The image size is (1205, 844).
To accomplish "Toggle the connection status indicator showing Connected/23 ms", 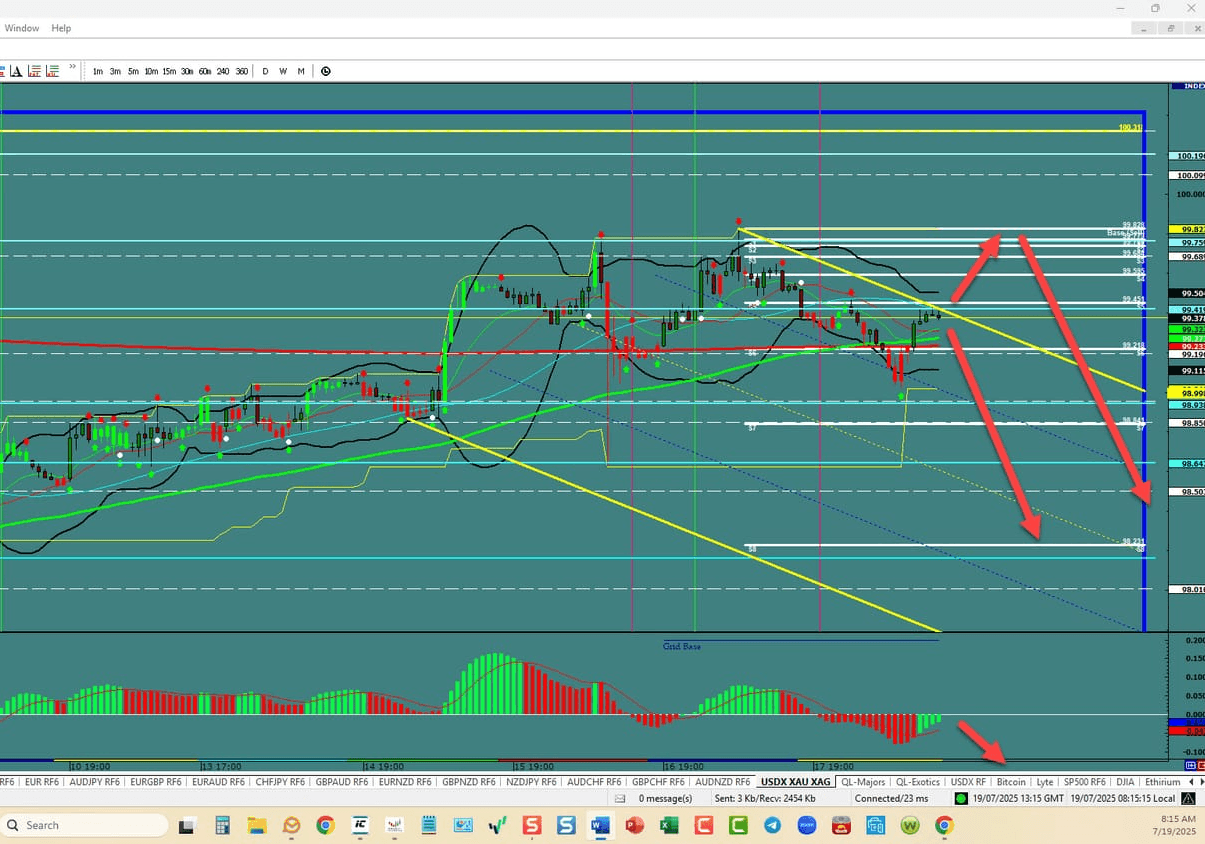I will pyautogui.click(x=890, y=798).
